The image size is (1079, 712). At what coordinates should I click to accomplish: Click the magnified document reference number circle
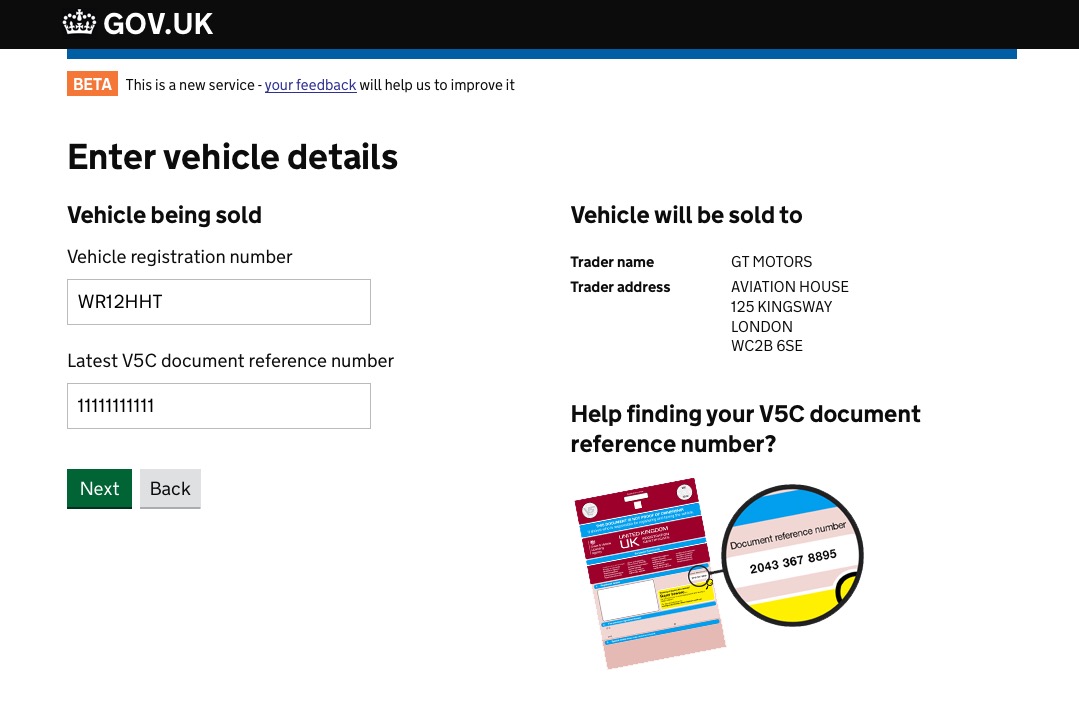tap(793, 555)
